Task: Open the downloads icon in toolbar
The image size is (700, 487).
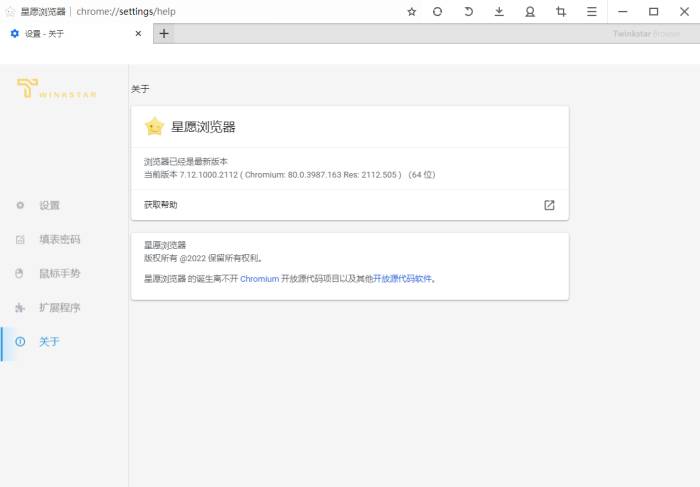Action: pos(499,12)
